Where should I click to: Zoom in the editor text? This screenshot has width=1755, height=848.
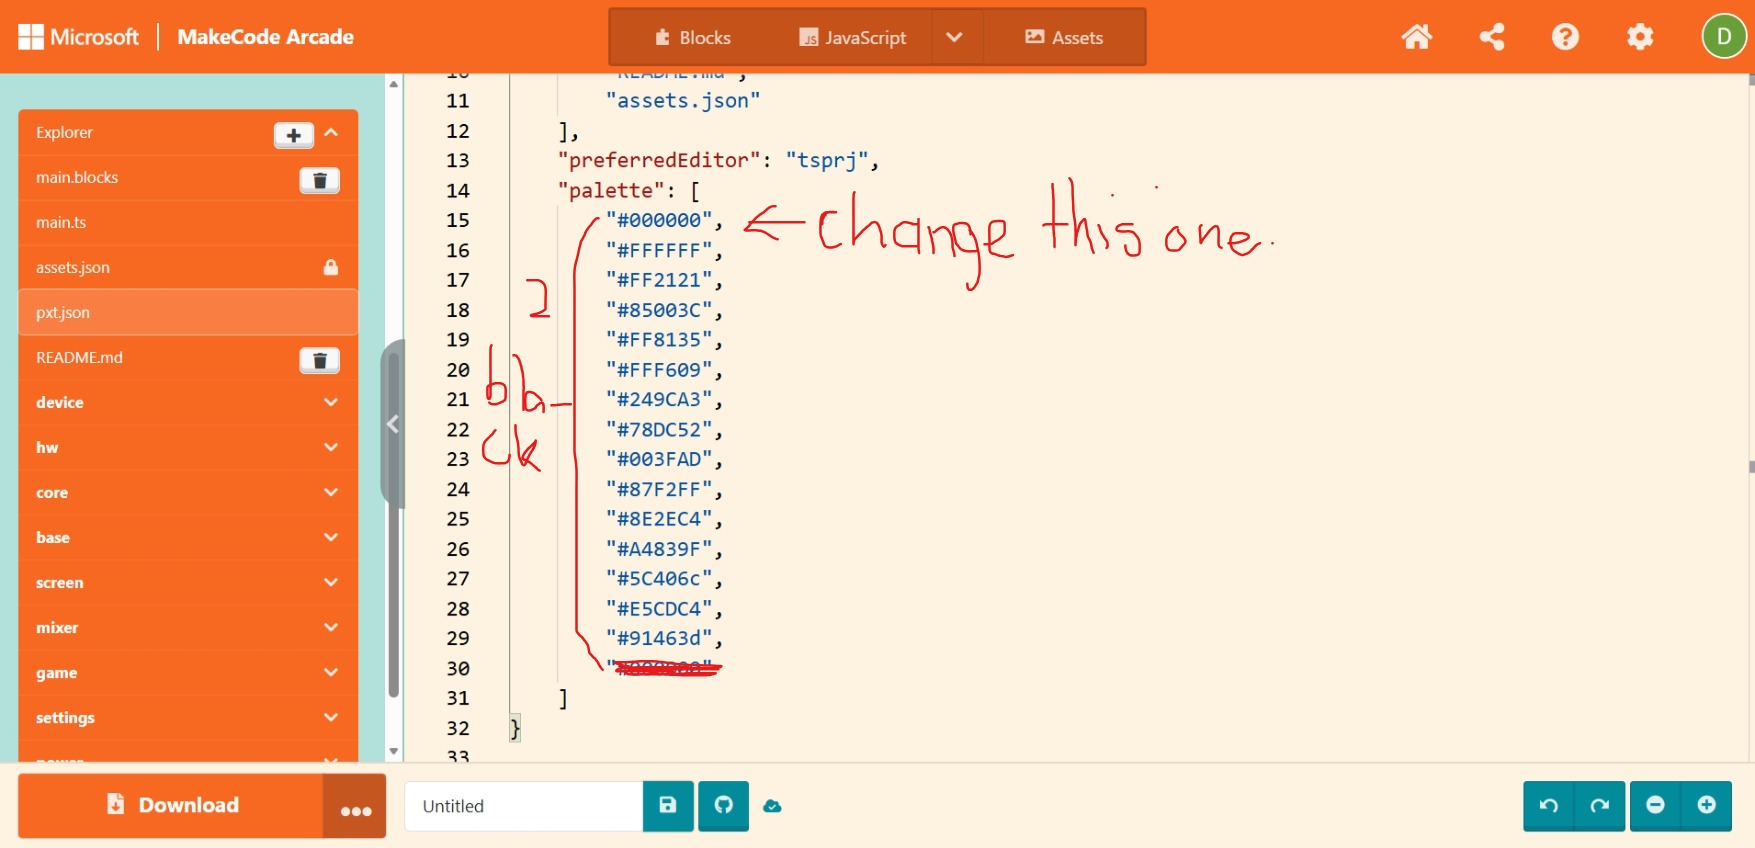click(1707, 806)
